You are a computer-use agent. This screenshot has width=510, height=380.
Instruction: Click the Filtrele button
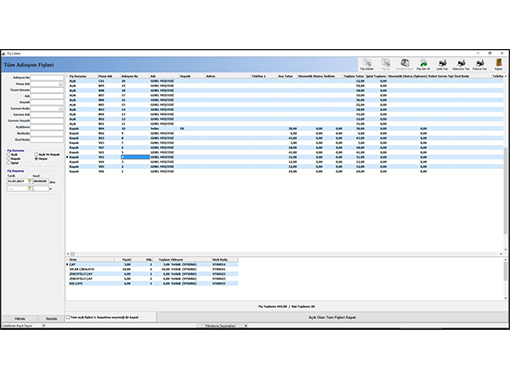[20, 319]
